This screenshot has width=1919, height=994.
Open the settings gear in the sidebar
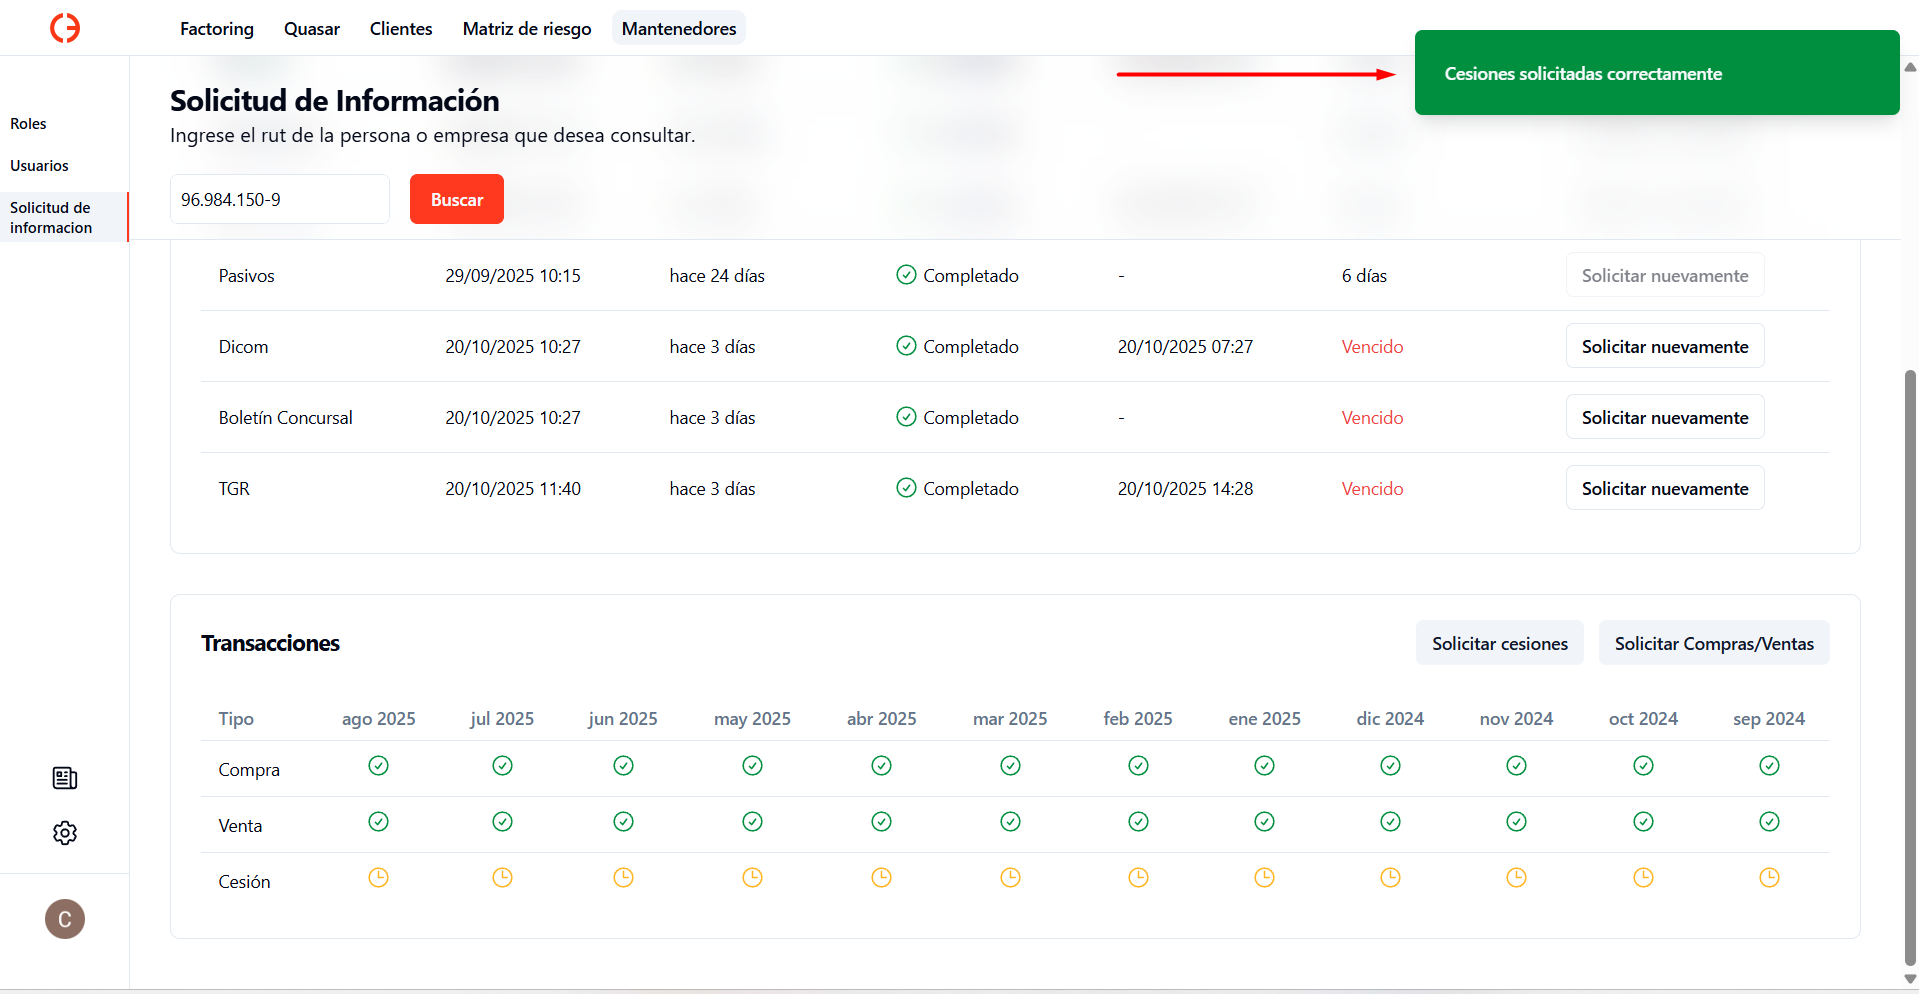coord(64,832)
